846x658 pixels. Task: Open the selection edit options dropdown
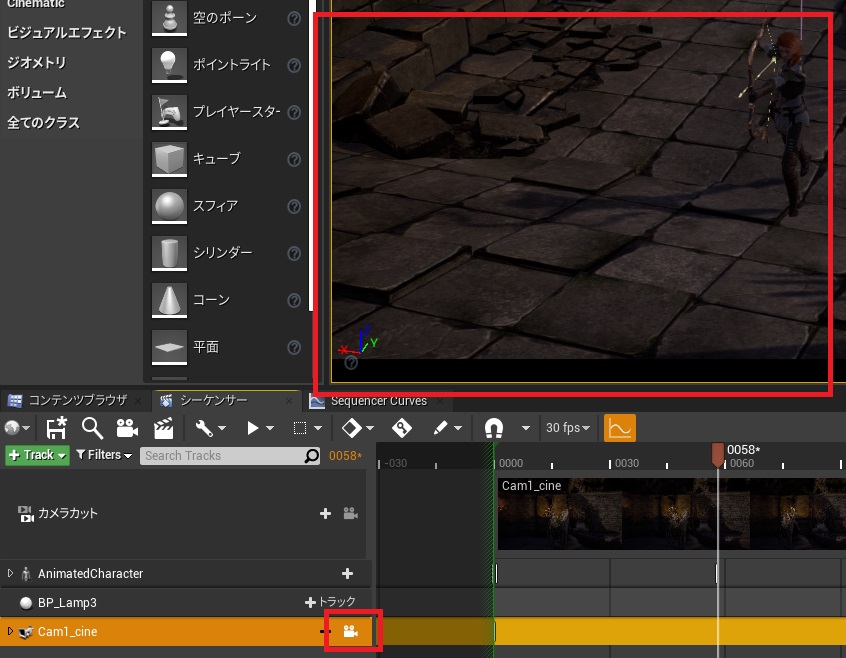pyautogui.click(x=307, y=428)
